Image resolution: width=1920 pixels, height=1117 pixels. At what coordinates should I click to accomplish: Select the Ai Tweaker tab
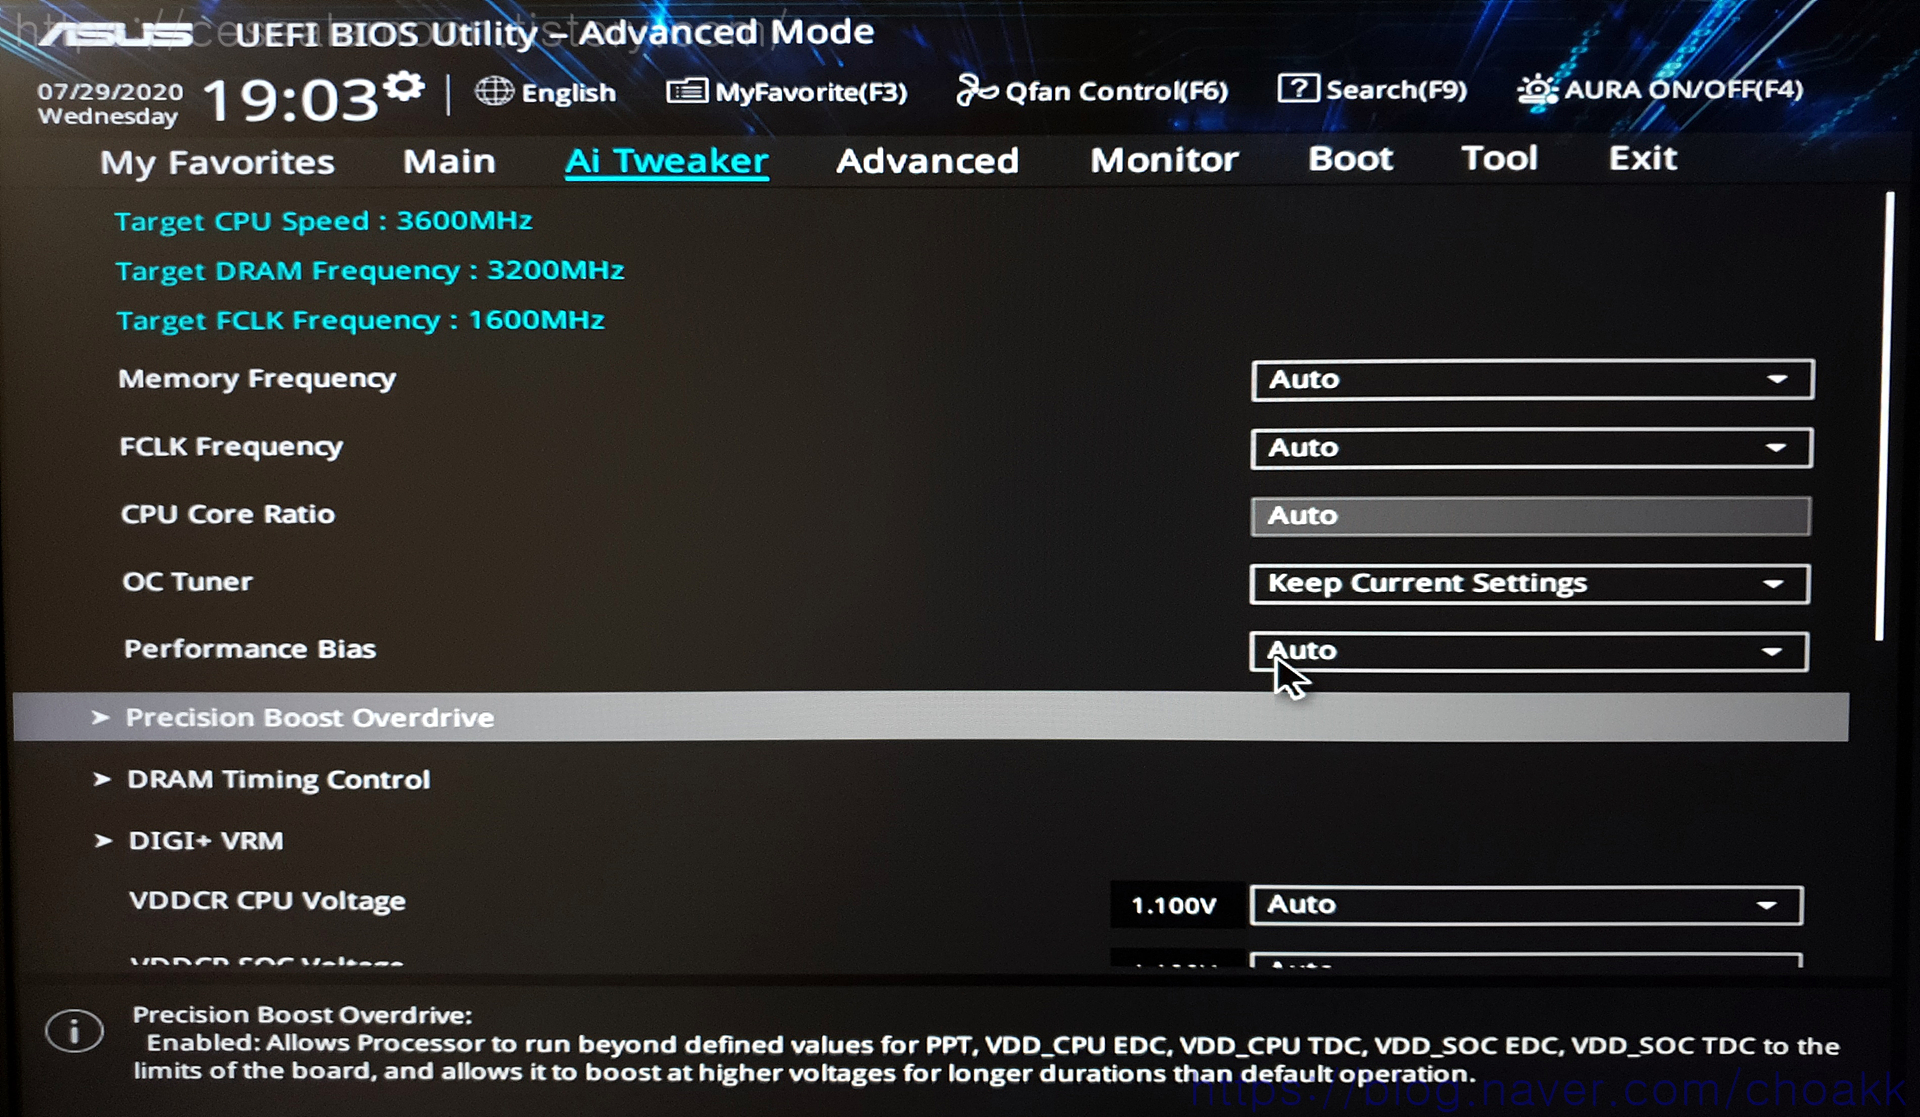[667, 161]
